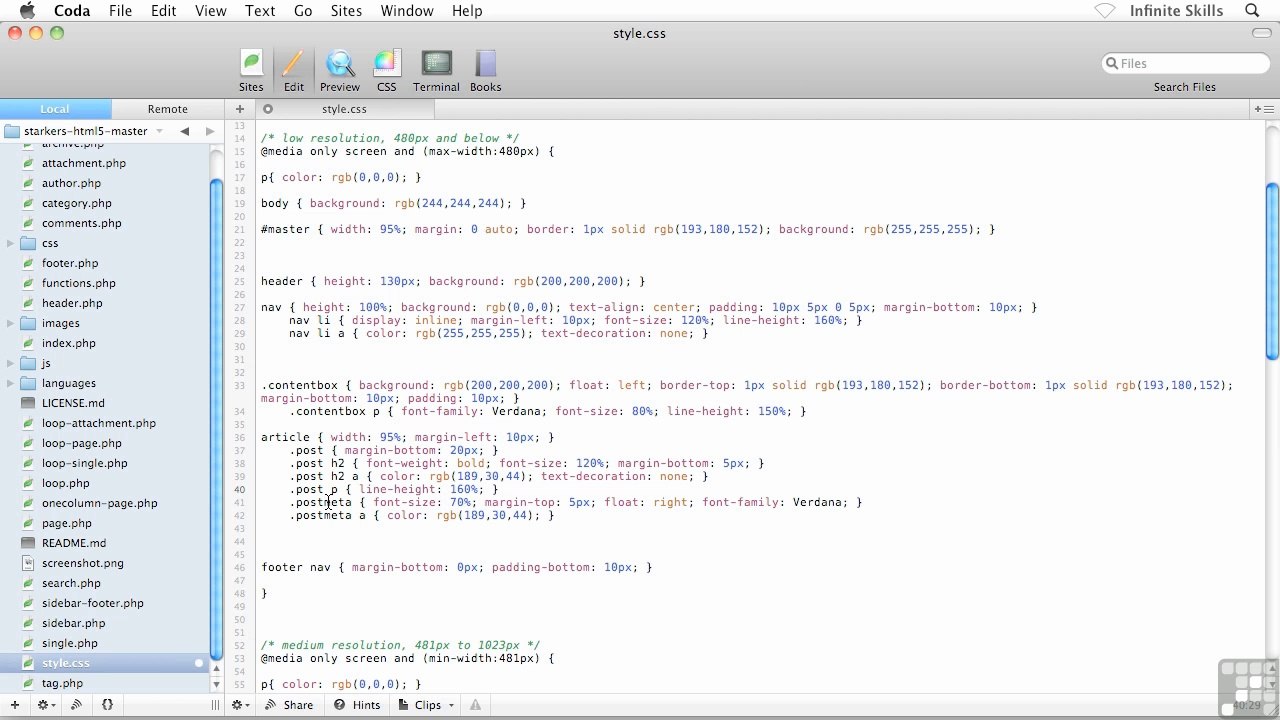Open the Text menu
1280x720 pixels.
click(x=260, y=11)
